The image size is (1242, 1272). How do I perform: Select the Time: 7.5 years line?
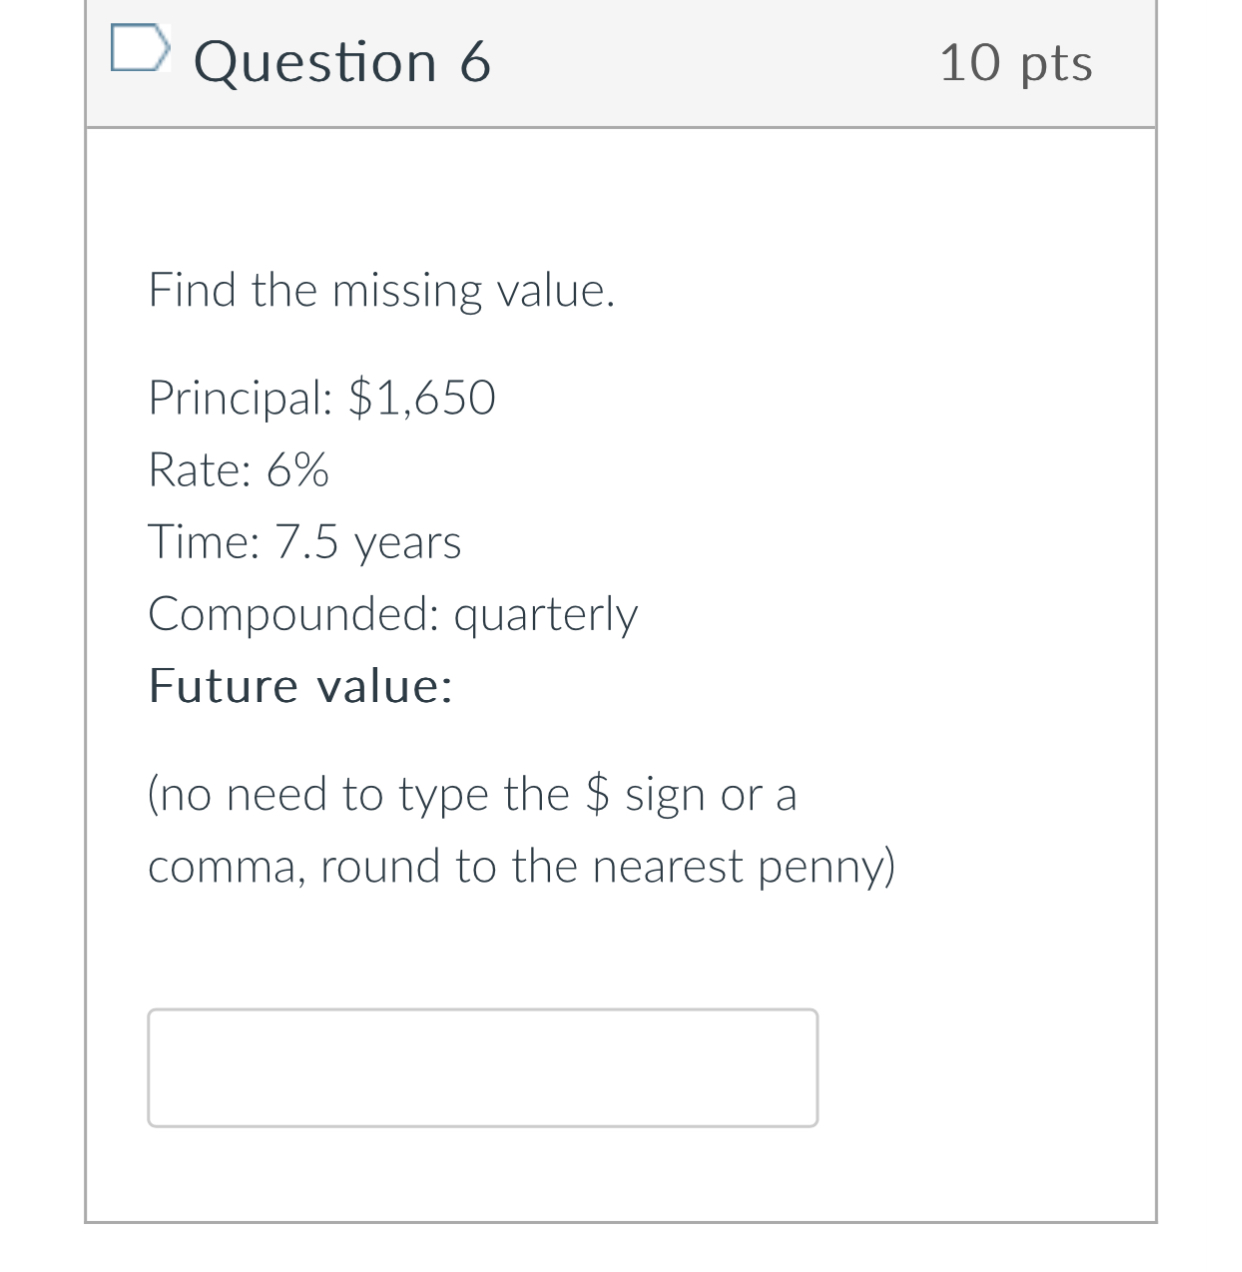[x=304, y=543]
